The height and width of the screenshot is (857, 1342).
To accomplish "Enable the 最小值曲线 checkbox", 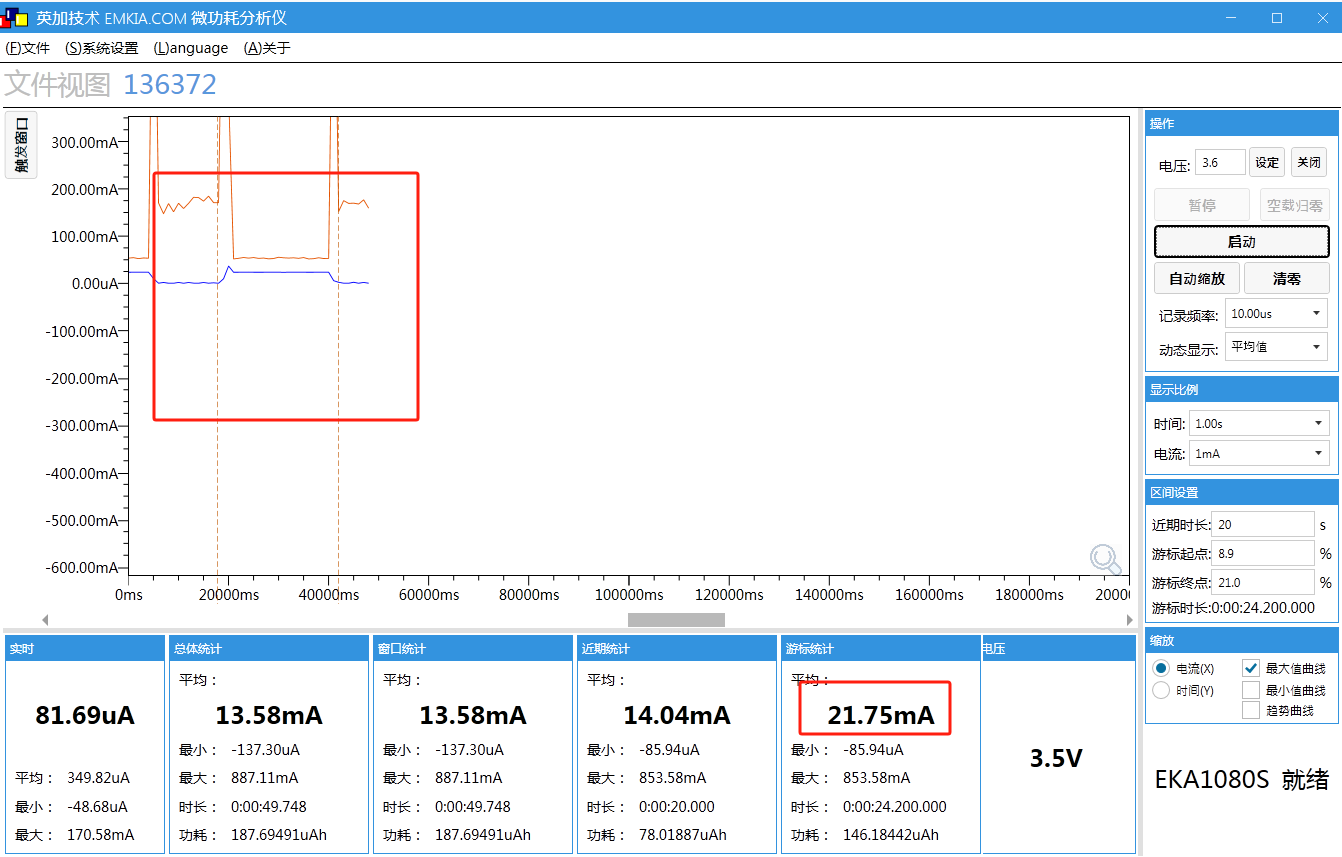I will click(1251, 690).
